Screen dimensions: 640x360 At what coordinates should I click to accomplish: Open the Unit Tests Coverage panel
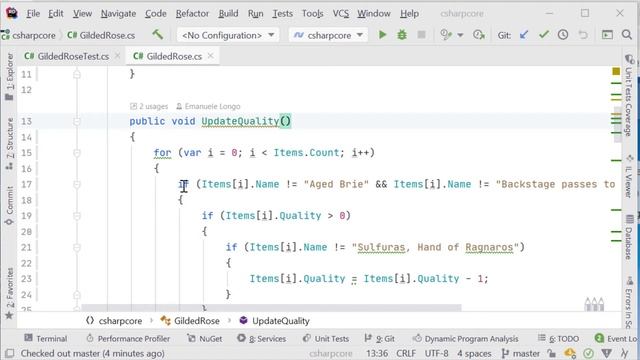[x=629, y=96]
